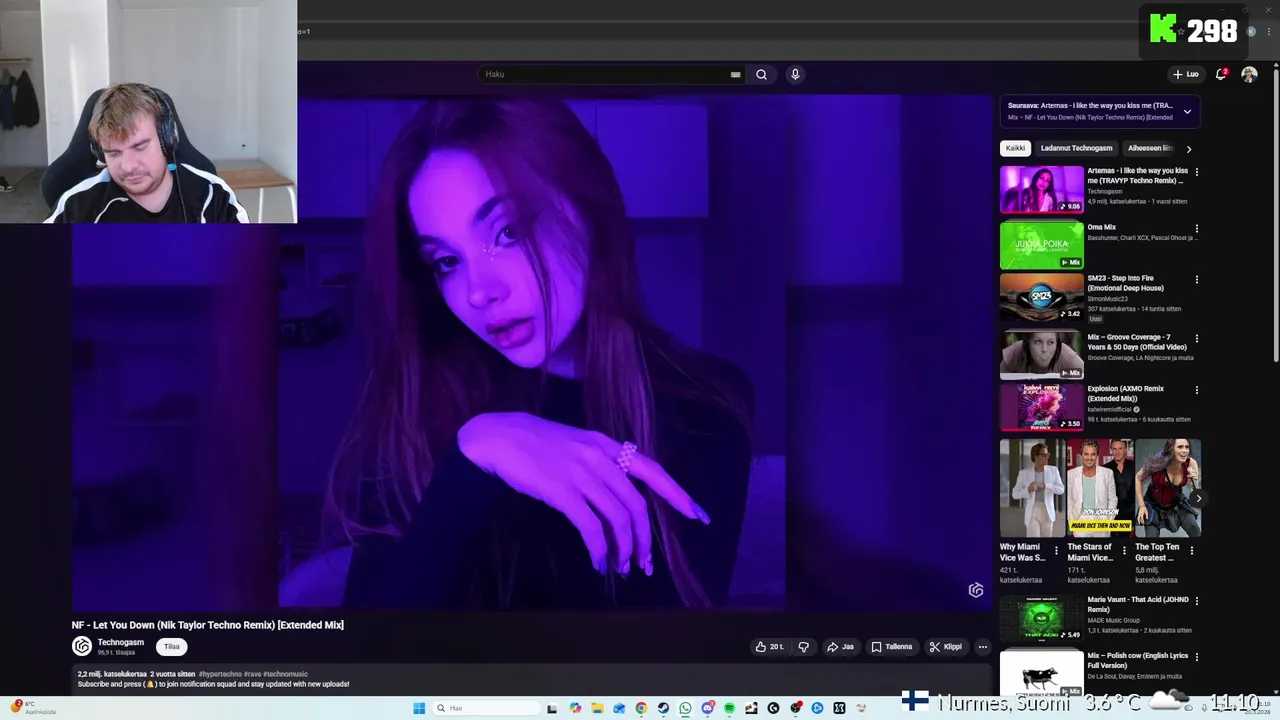The height and width of the screenshot is (720, 1280).
Task: Open options for Explosion AXMO Remix
Action: pos(1196,390)
